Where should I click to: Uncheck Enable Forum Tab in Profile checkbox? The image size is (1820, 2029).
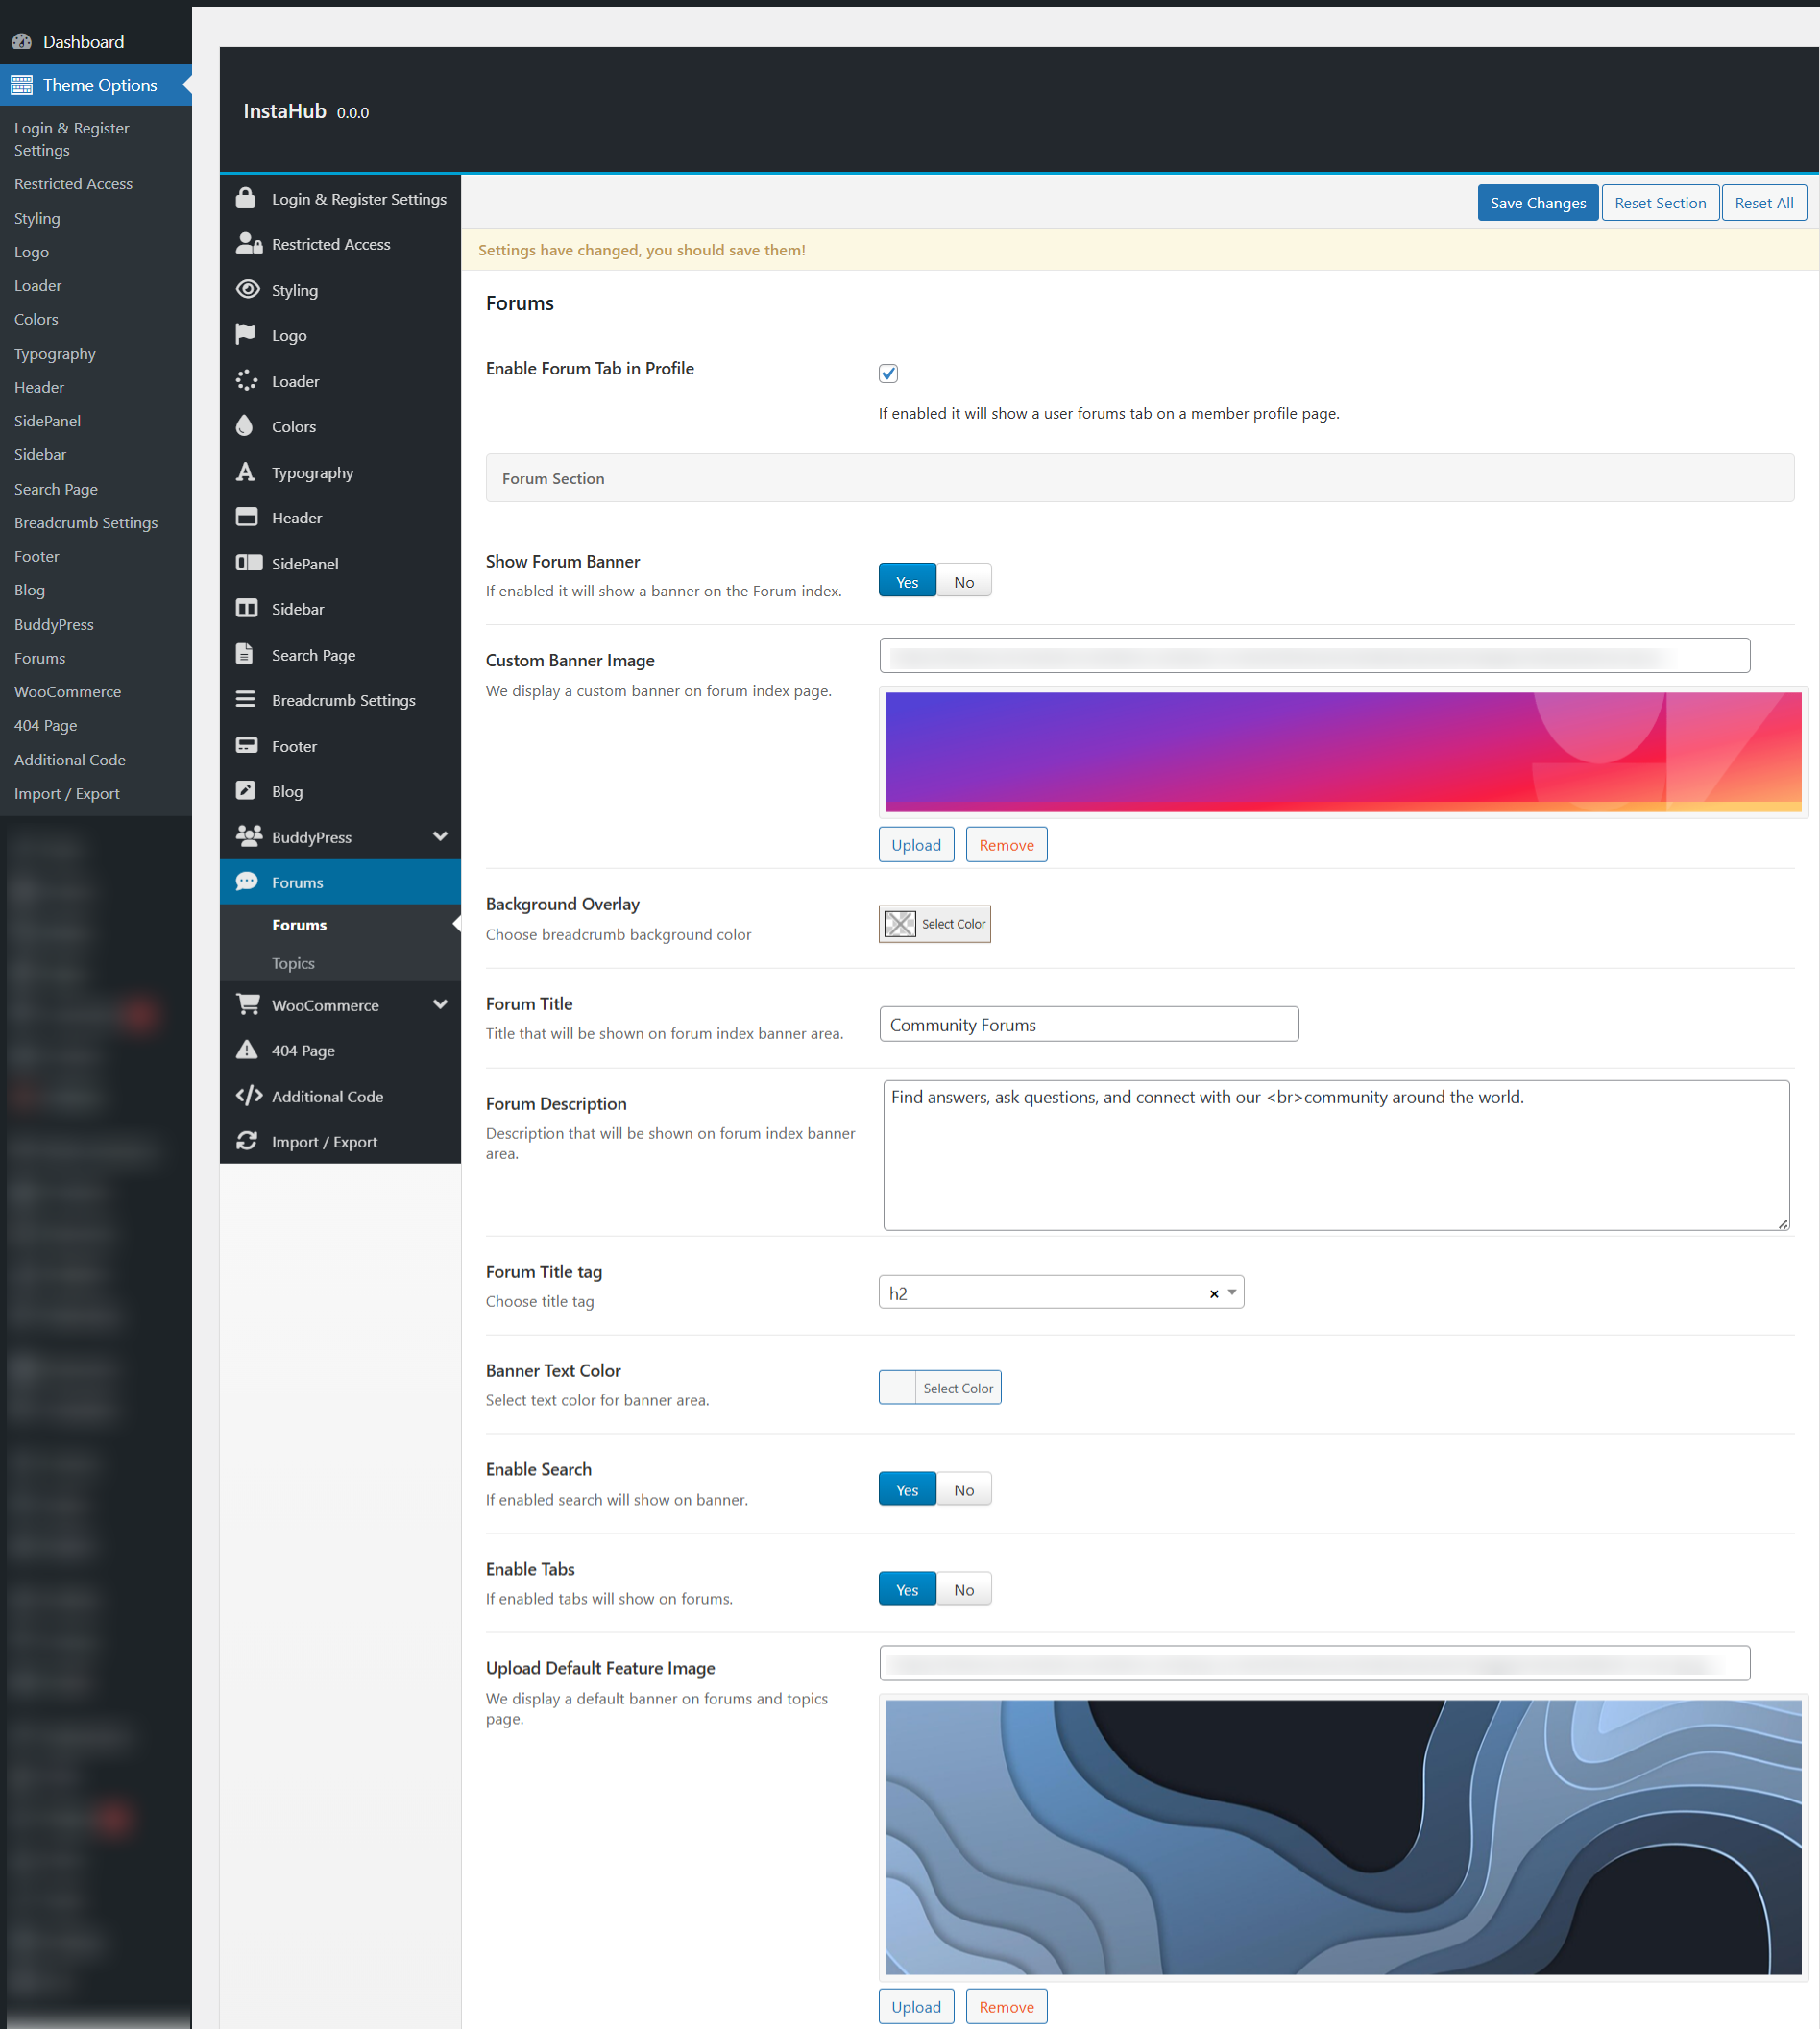click(888, 373)
